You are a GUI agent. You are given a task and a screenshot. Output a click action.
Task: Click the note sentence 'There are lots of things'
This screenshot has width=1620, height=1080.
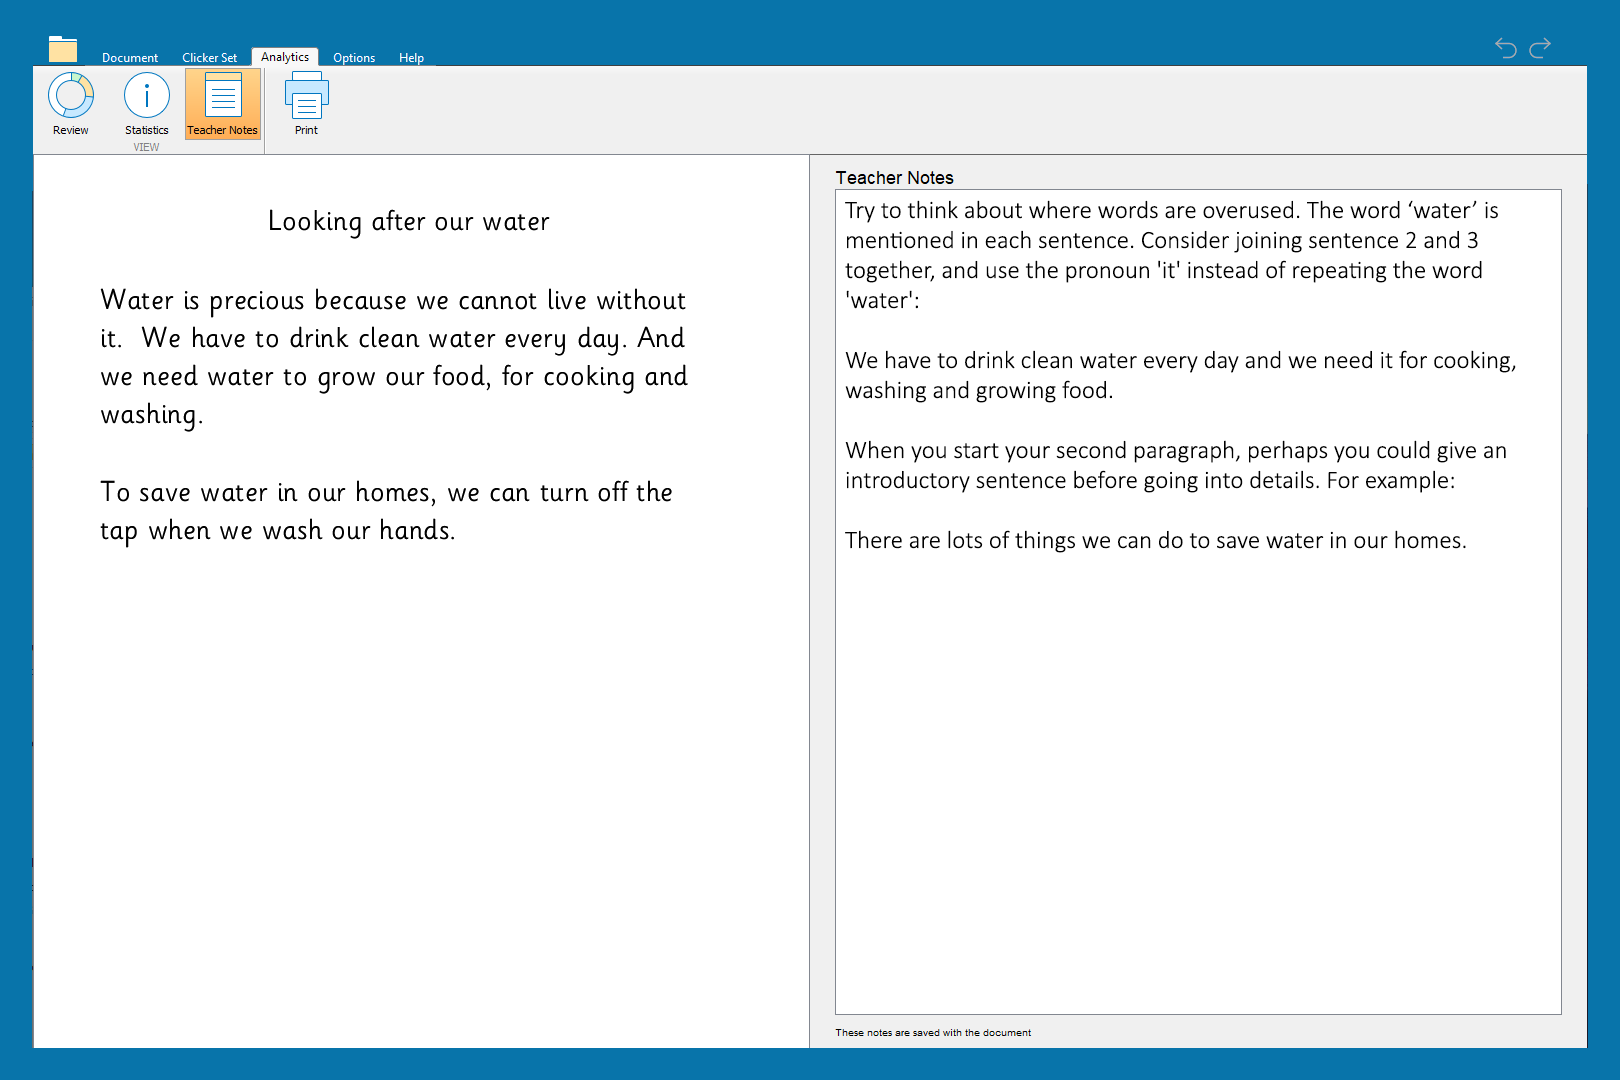[1155, 541]
